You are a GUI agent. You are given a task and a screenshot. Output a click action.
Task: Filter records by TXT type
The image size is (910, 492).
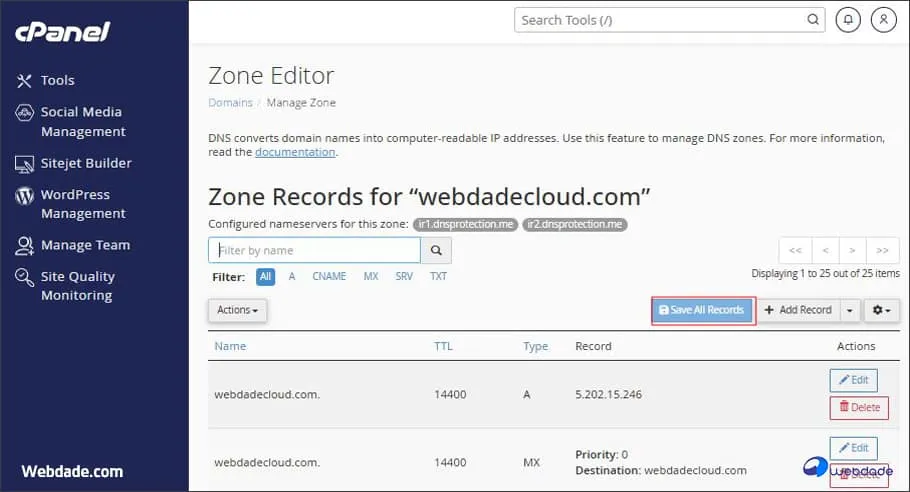tap(438, 277)
